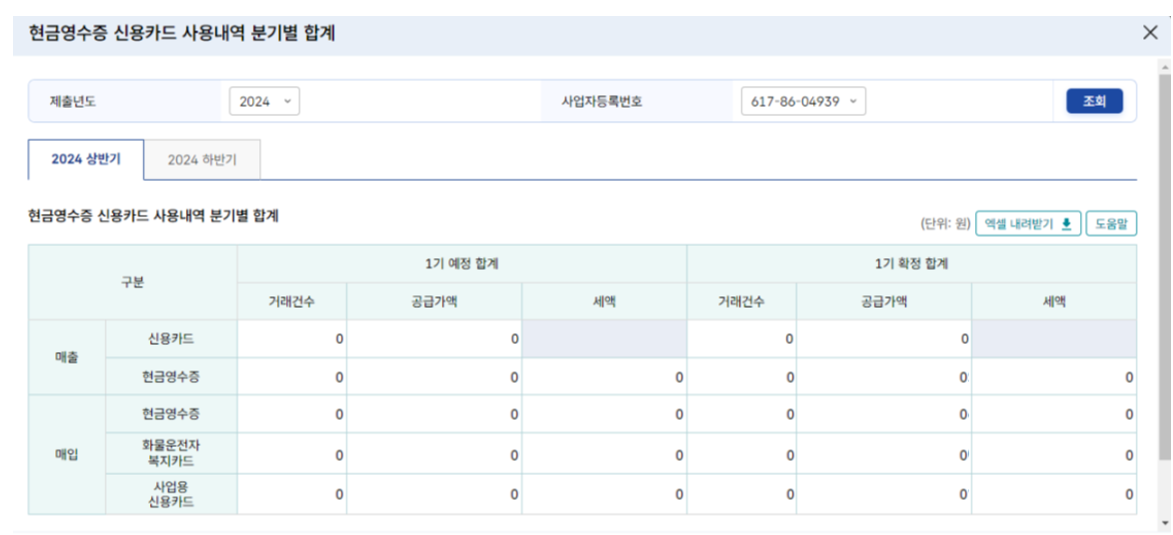Click the scrollbar down arrow
The image size is (1173, 535).
click(1165, 522)
